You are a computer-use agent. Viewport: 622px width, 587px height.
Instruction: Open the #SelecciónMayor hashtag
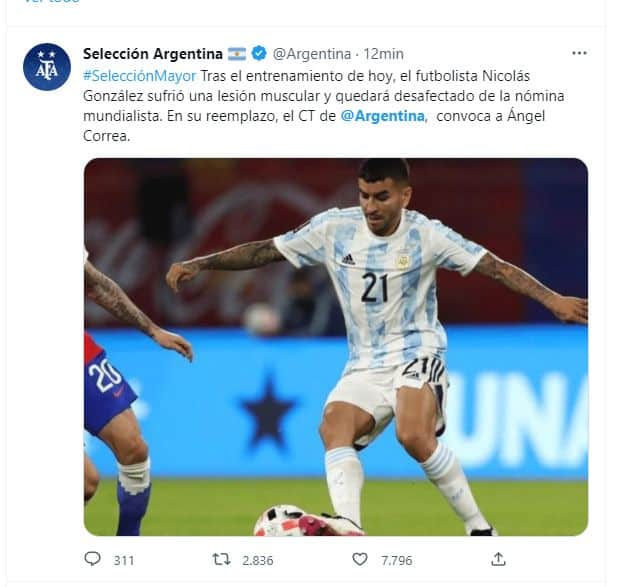[x=140, y=76]
